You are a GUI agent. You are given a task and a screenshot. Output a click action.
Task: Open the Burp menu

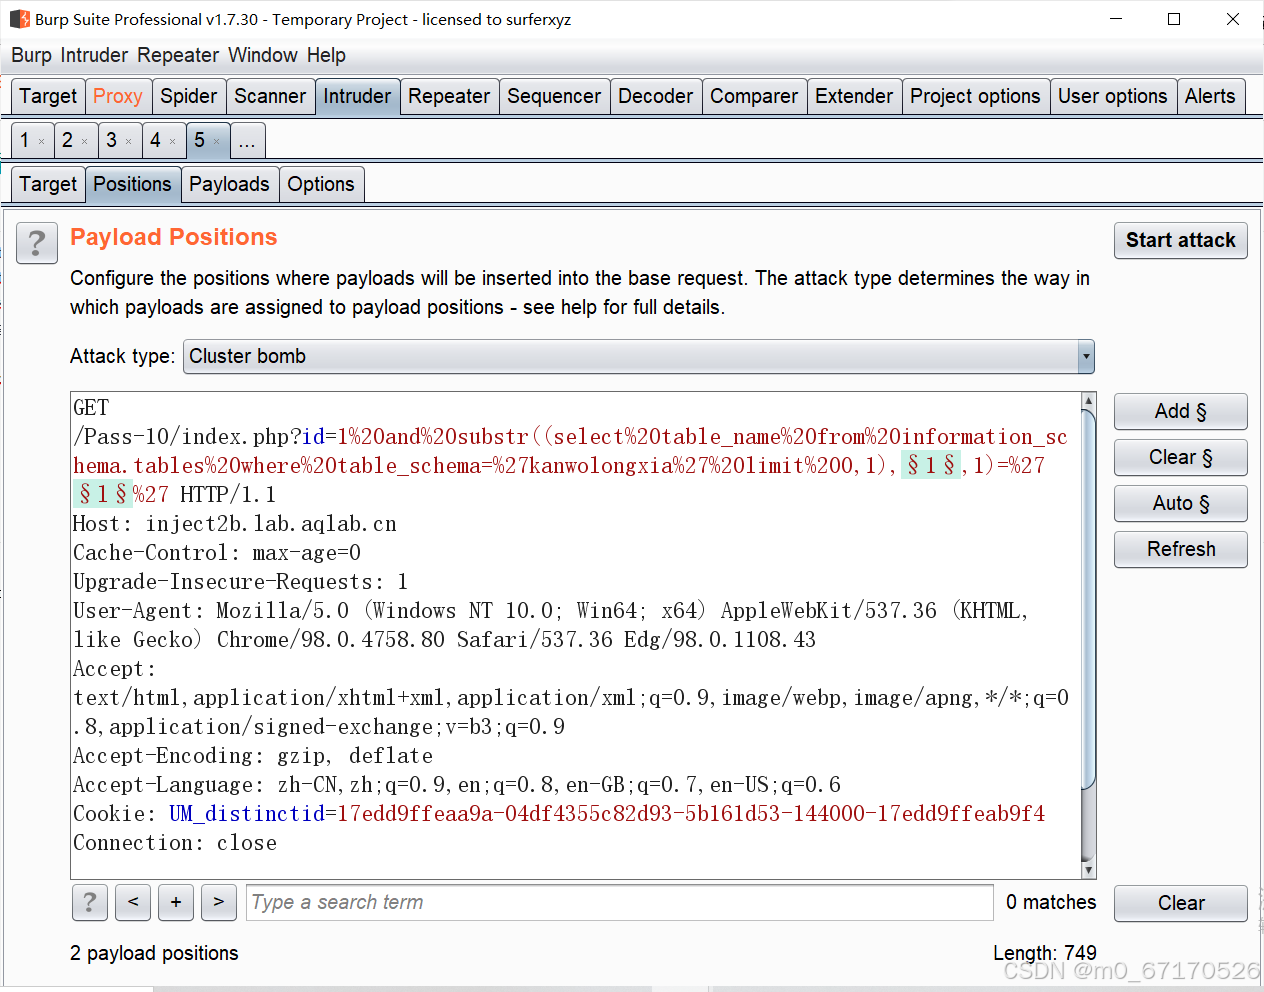click(x=31, y=55)
